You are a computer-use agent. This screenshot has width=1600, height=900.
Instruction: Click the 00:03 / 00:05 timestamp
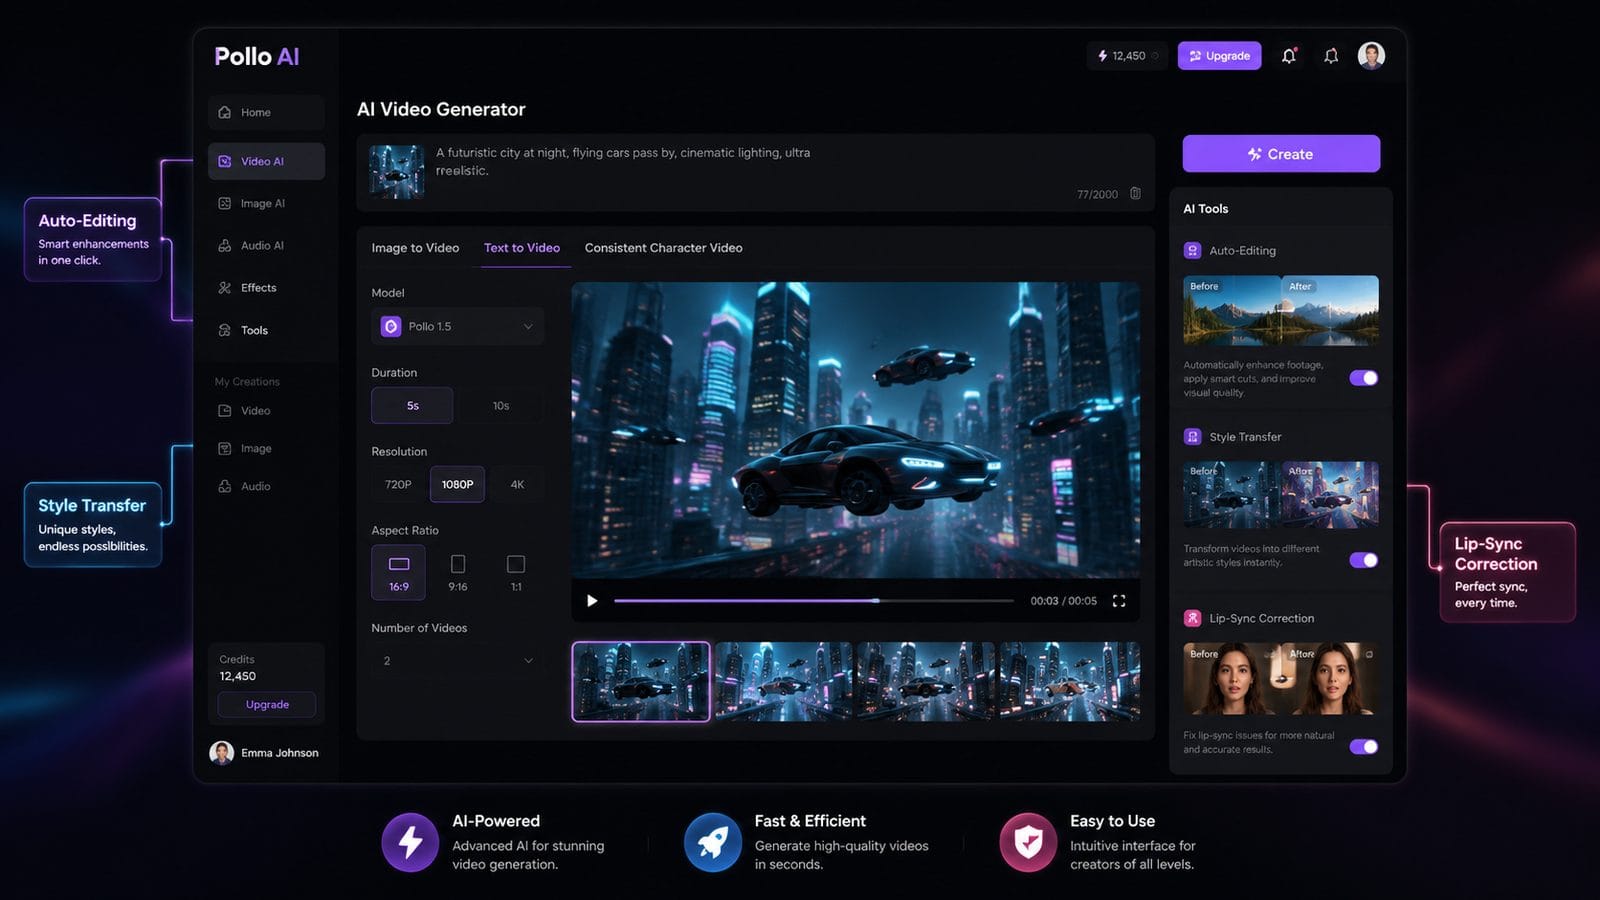(1064, 601)
